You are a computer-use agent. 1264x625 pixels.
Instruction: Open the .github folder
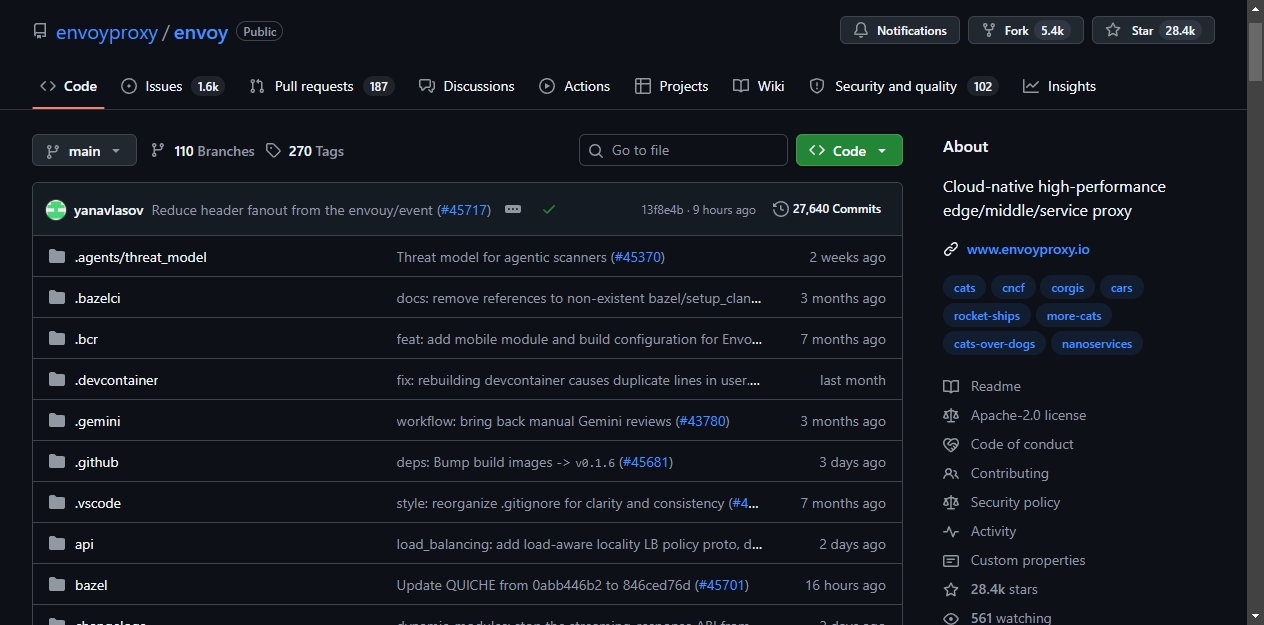[x=97, y=462]
